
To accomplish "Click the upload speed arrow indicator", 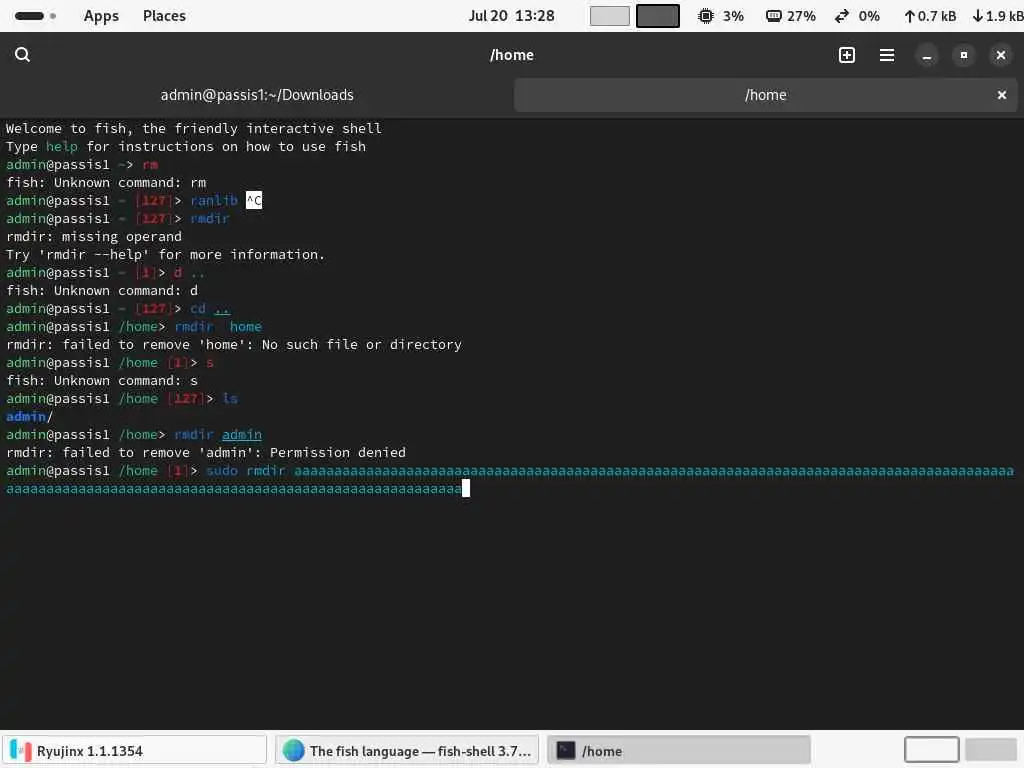I will (x=909, y=16).
